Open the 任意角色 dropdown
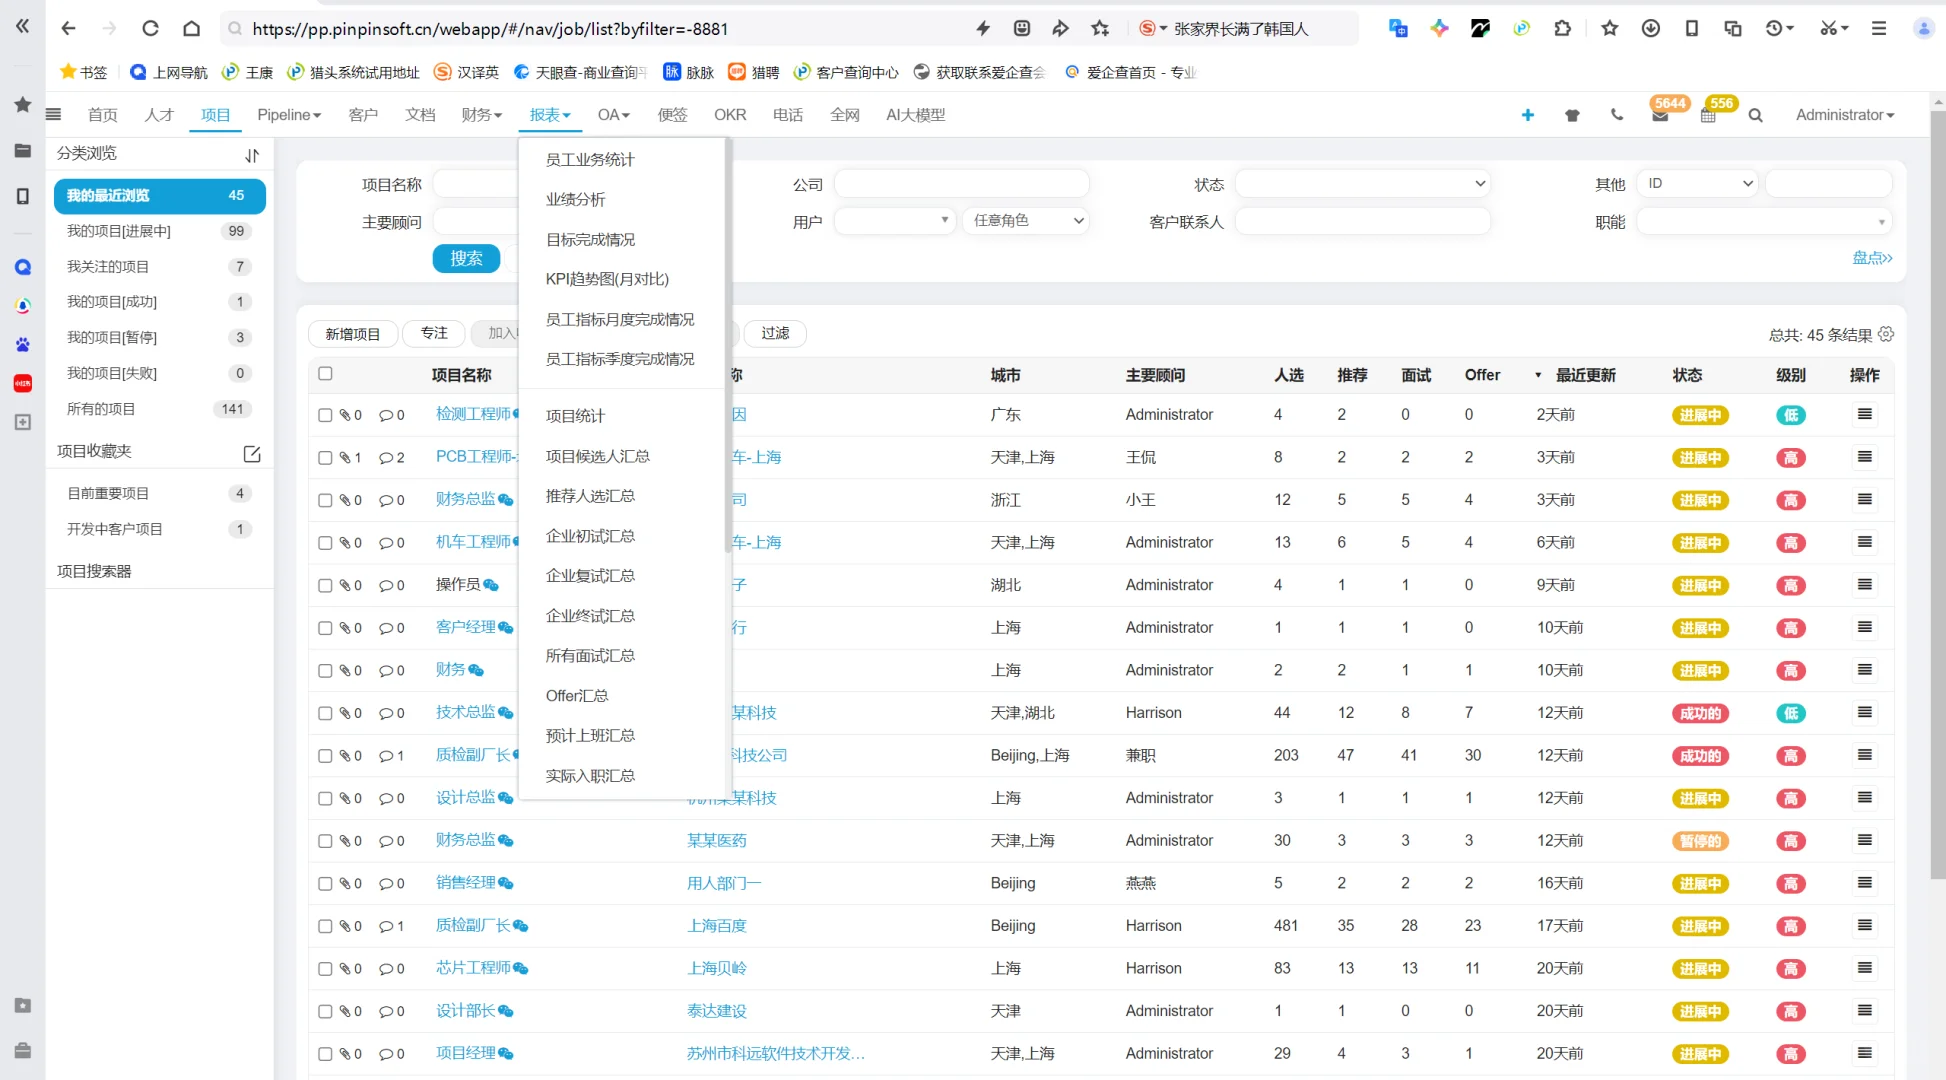 point(1025,220)
